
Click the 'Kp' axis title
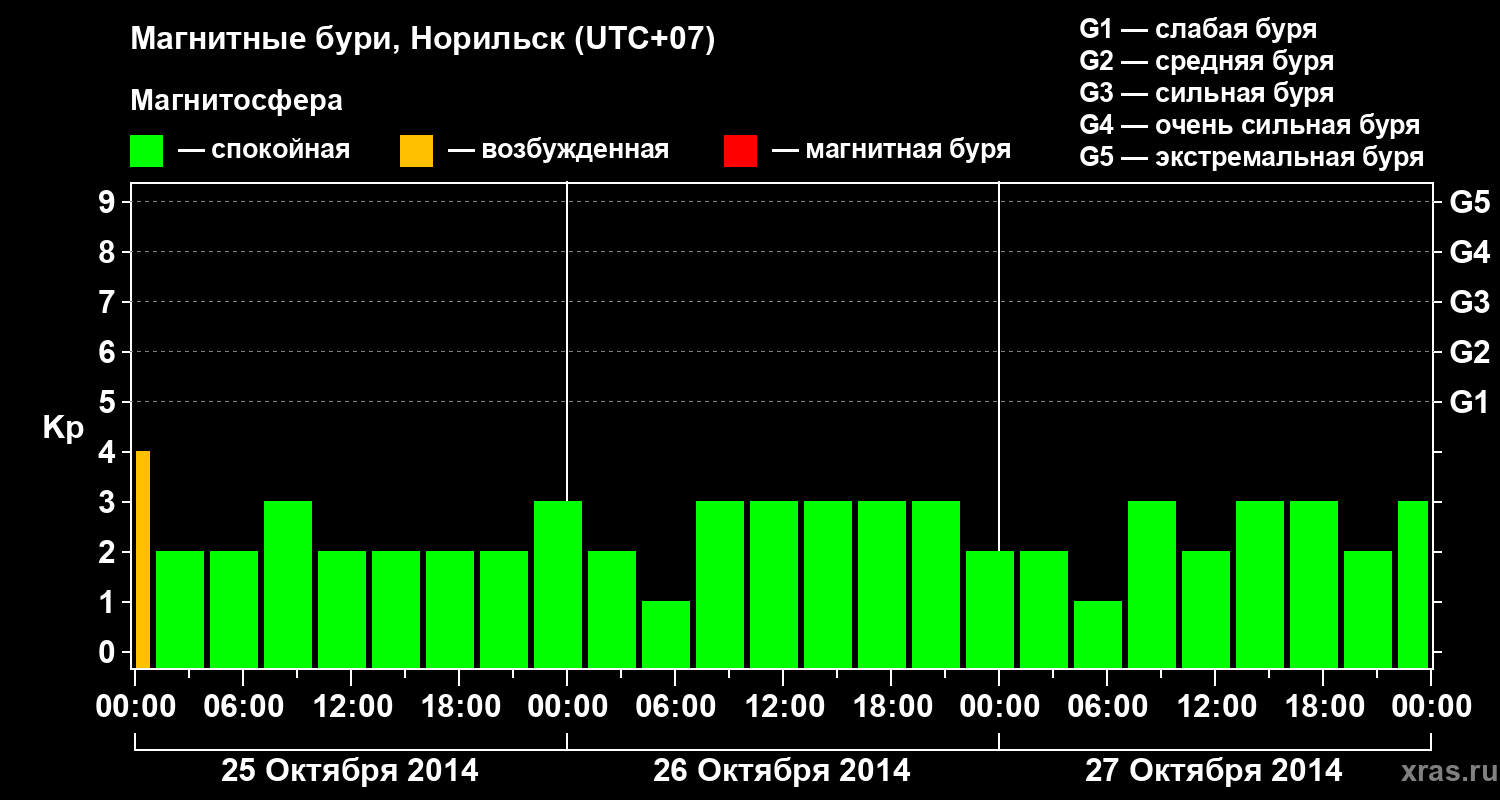coord(63,429)
